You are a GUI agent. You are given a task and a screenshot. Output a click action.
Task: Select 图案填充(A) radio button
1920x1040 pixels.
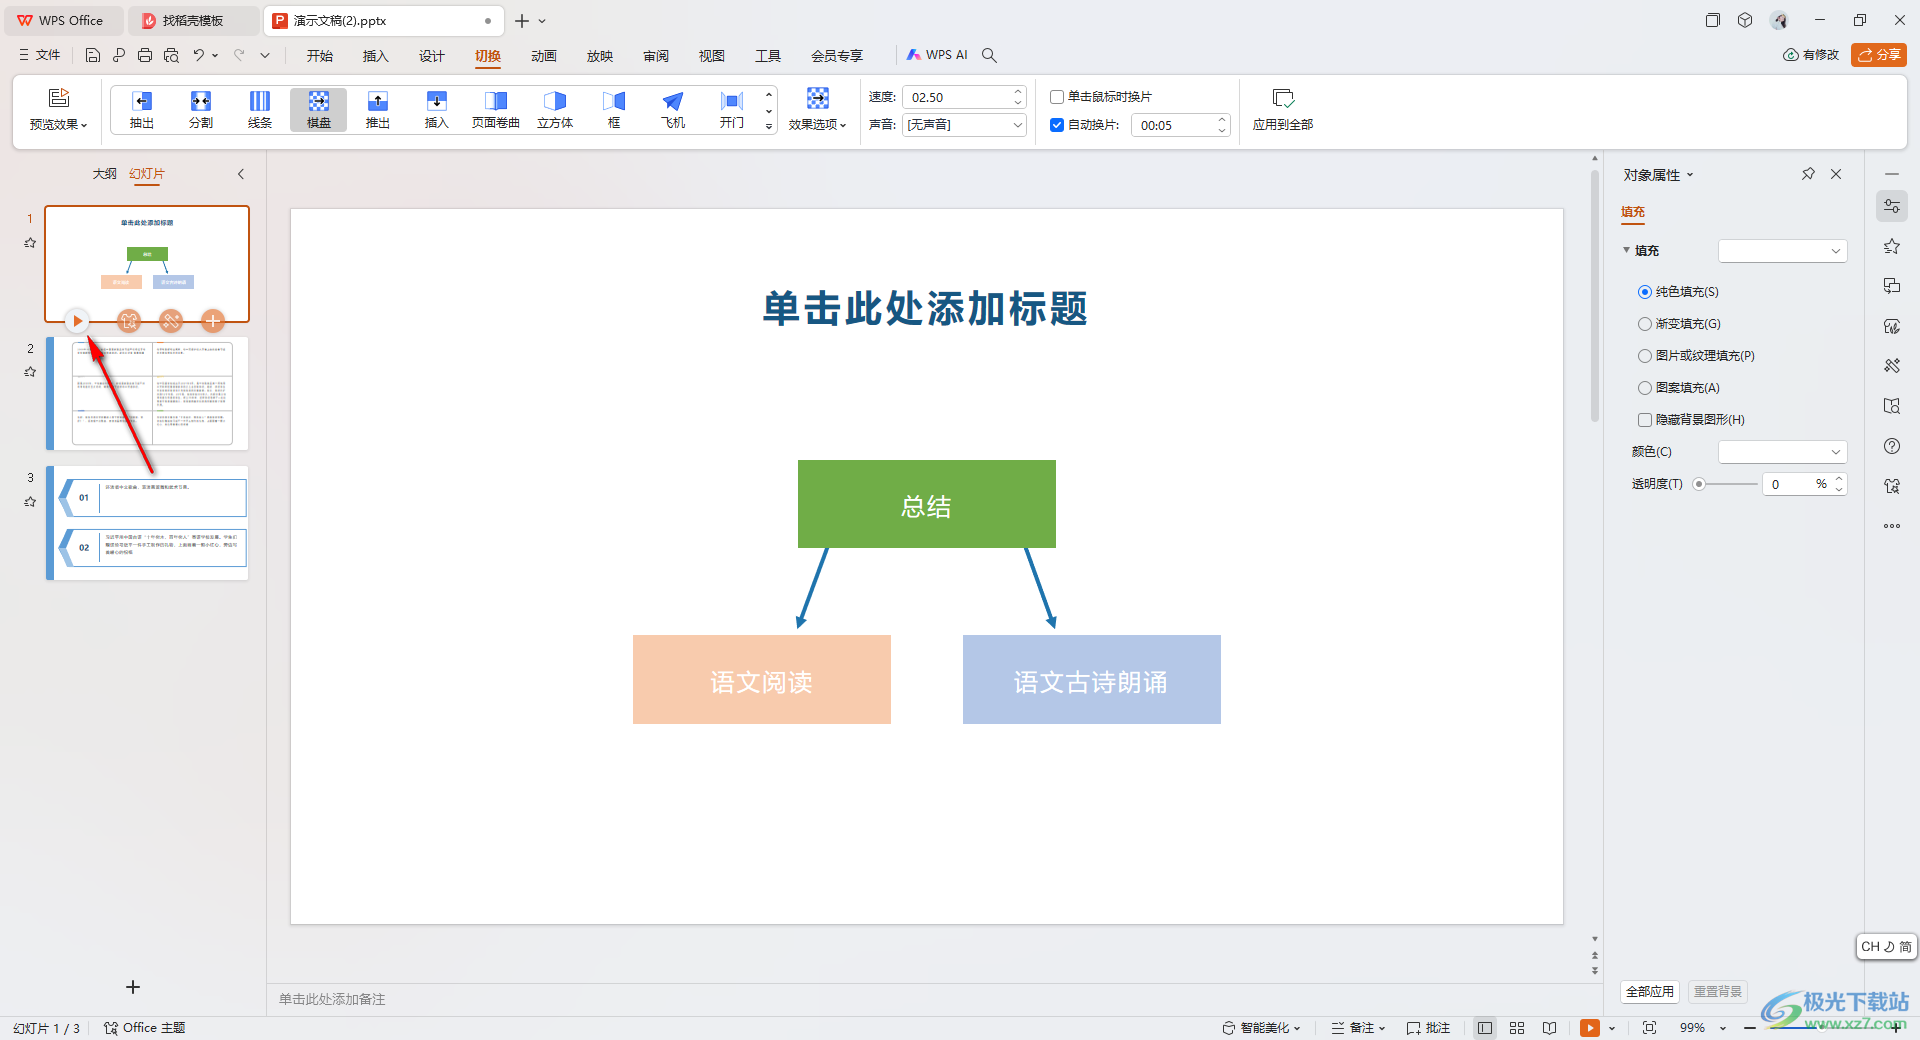[x=1644, y=388]
